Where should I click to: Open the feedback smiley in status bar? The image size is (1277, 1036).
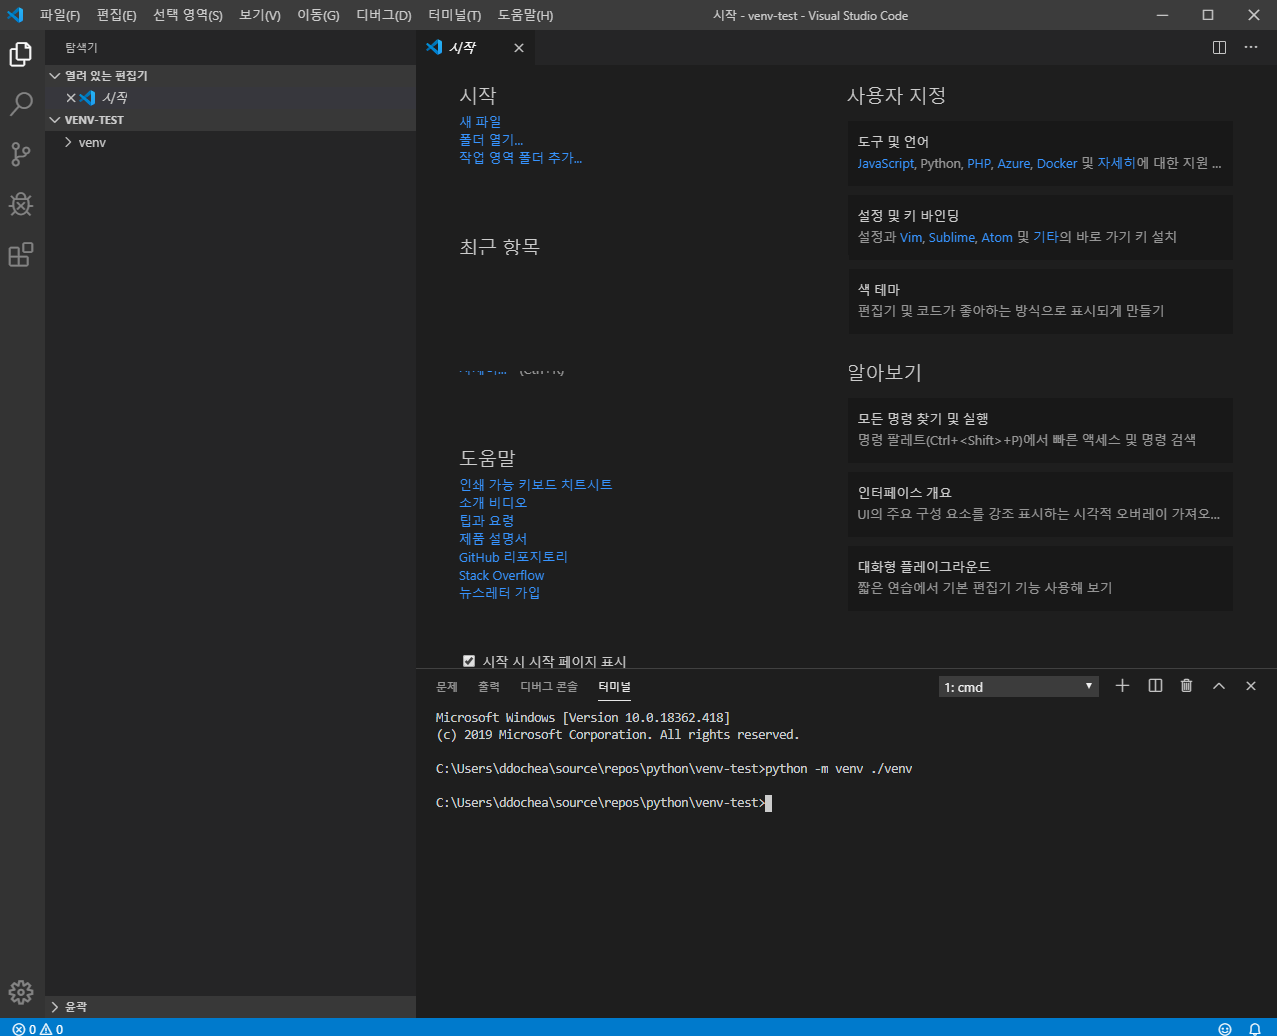[x=1225, y=1028]
